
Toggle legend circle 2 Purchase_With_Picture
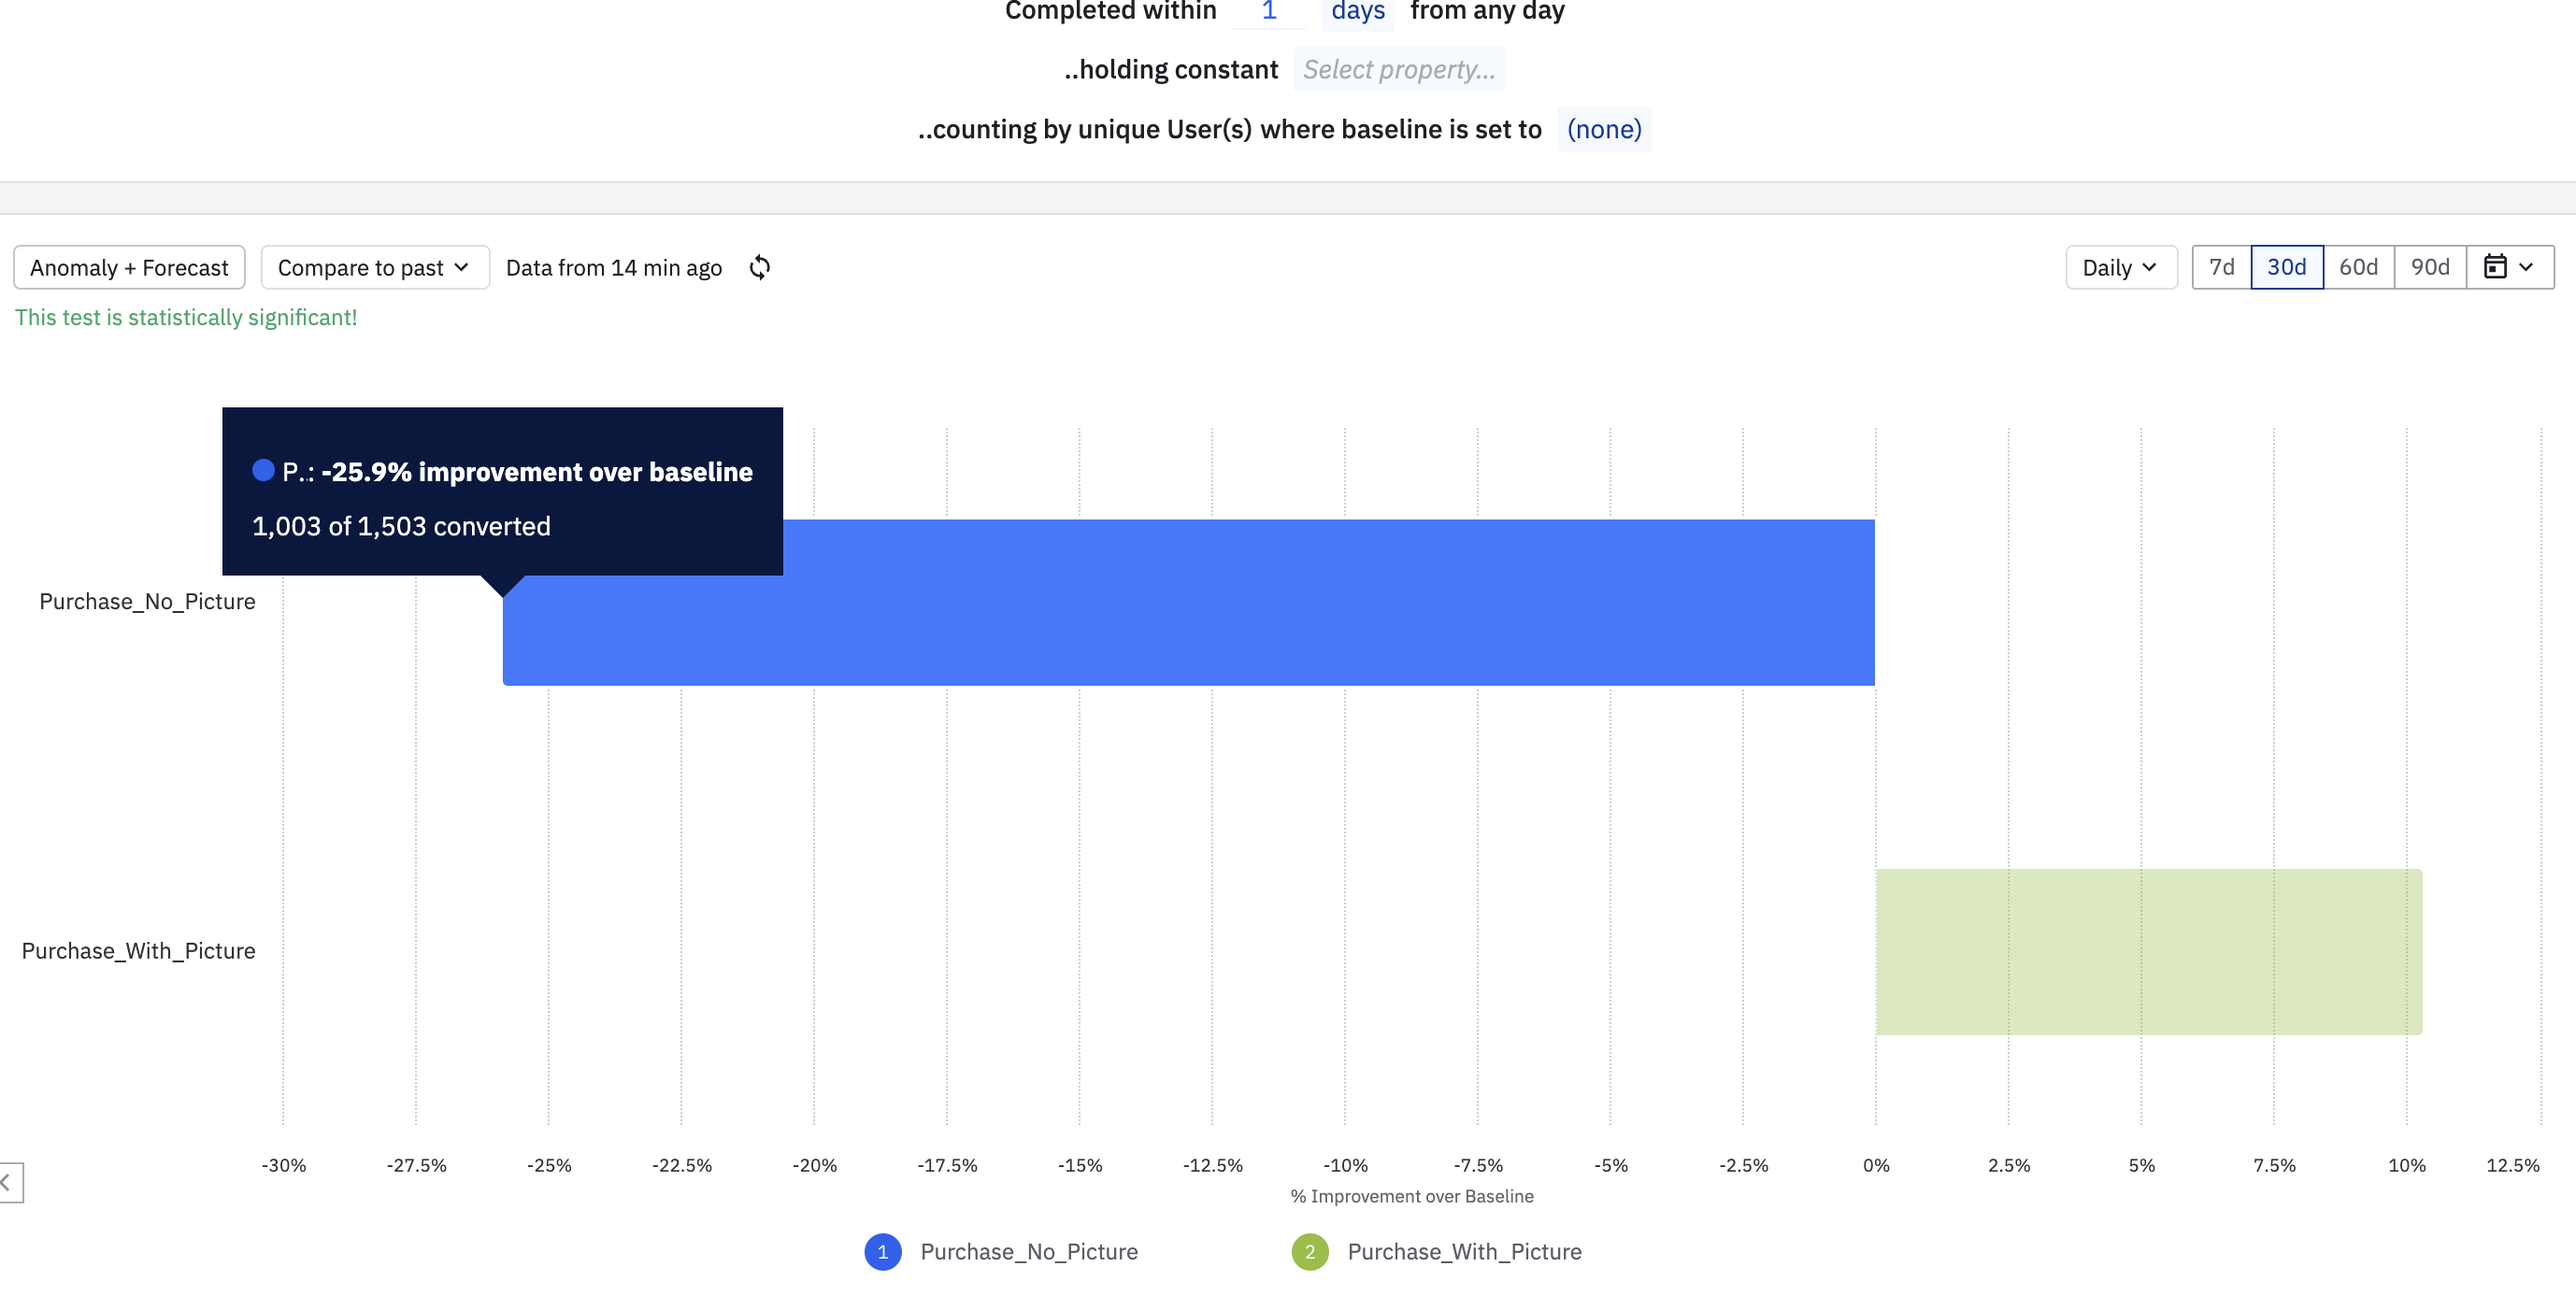[x=1309, y=1252]
